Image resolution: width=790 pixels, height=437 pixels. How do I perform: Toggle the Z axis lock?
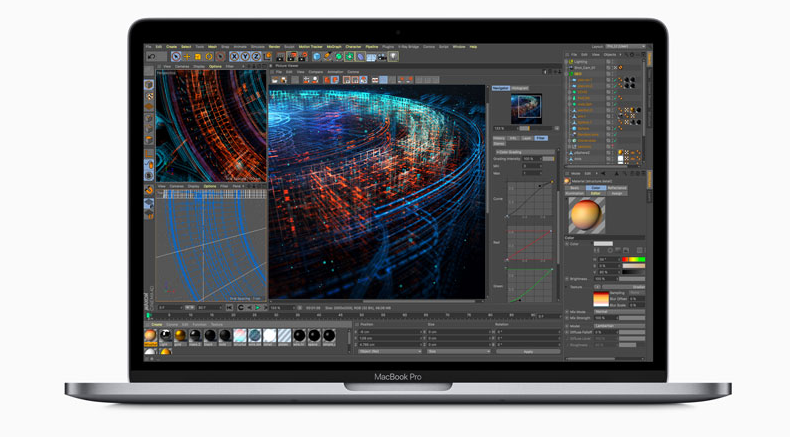(x=256, y=57)
